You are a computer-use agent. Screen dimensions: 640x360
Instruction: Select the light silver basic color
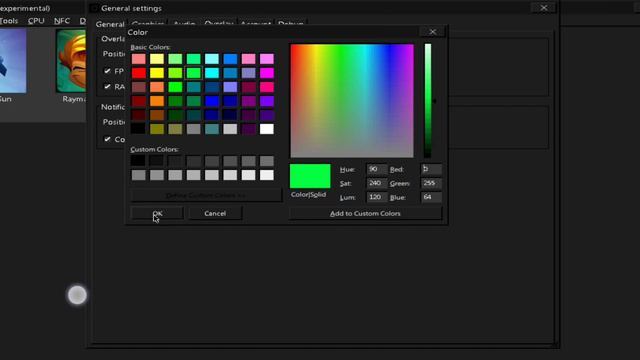pyautogui.click(x=230, y=129)
